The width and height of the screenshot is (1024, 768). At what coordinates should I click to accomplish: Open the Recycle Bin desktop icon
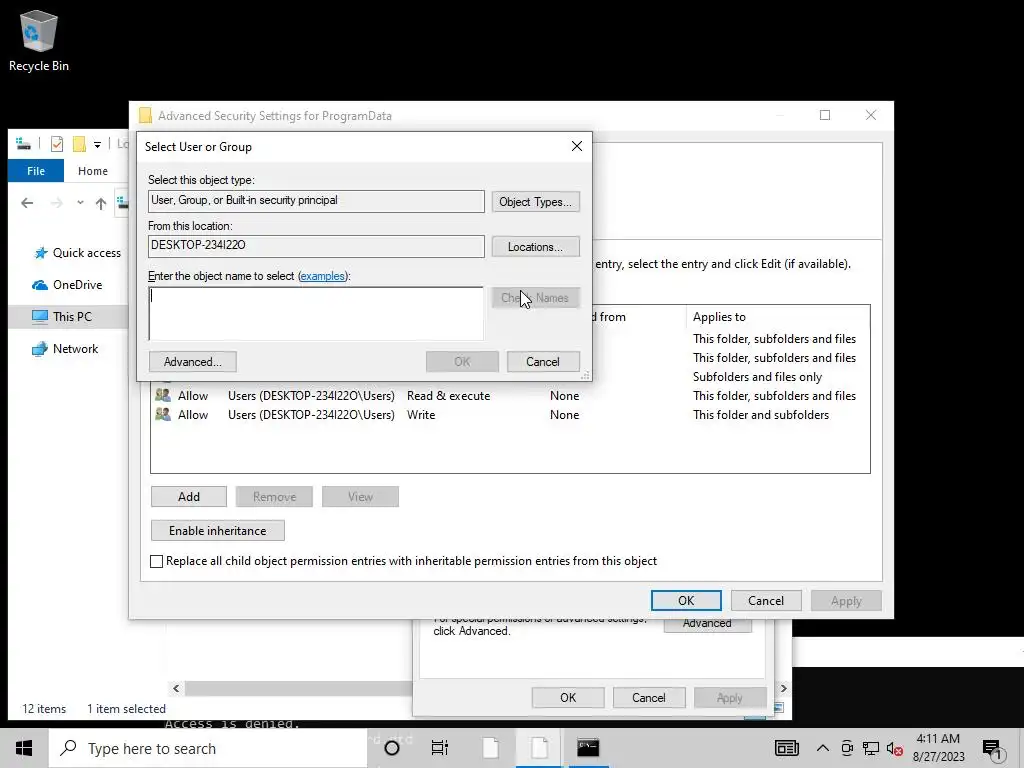click(x=39, y=40)
